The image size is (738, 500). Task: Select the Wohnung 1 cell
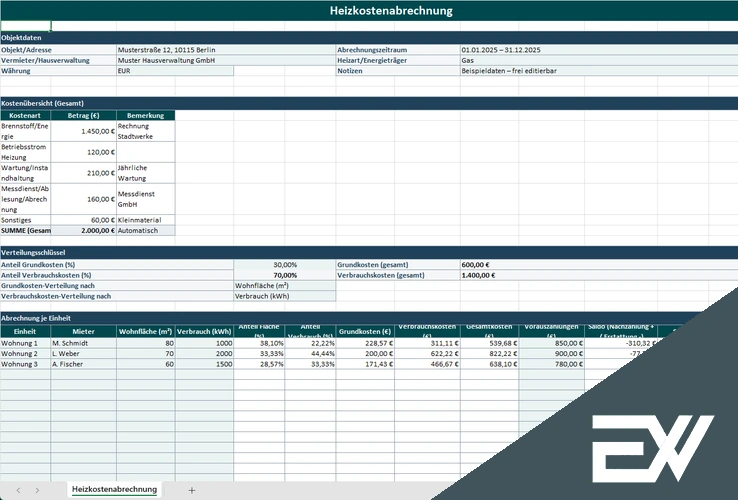(x=25, y=343)
